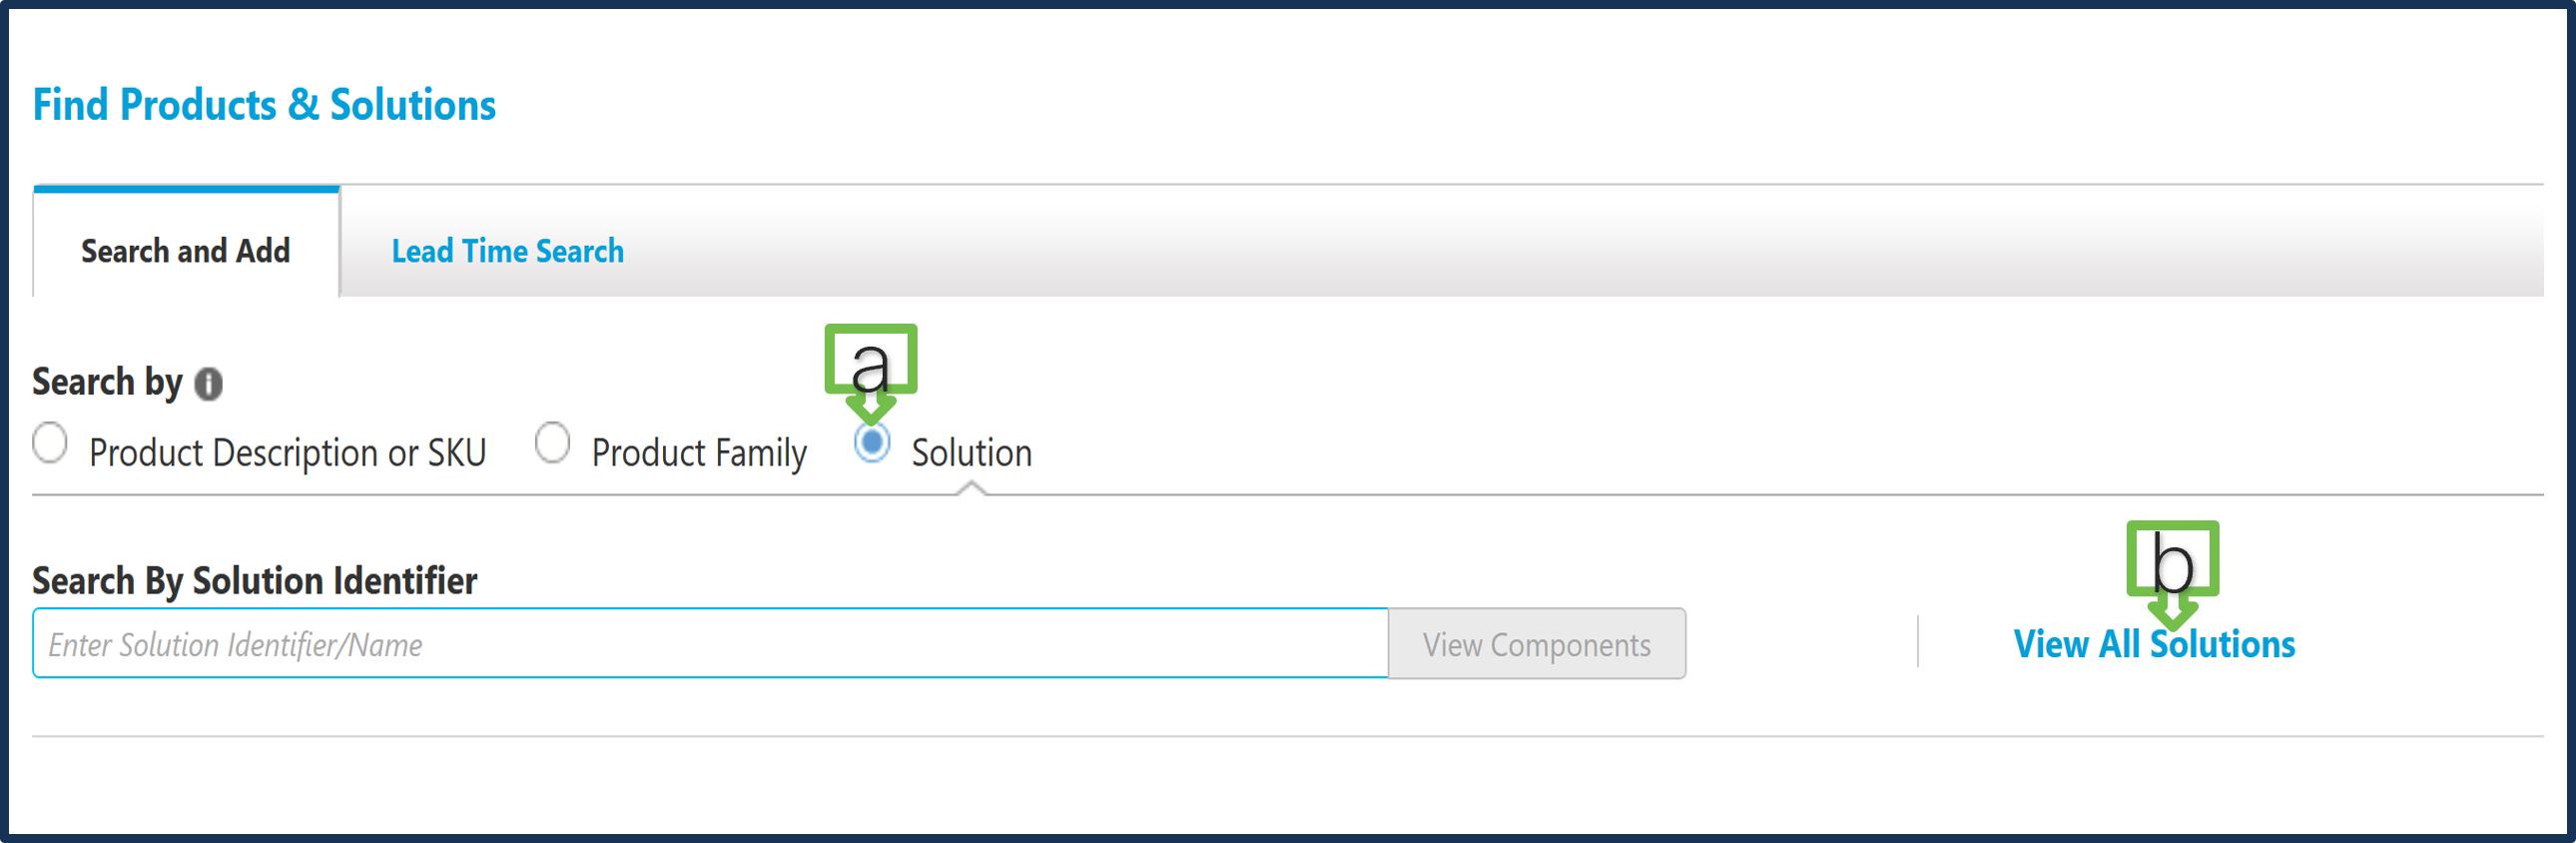Screen dimensions: 2576x843
Task: Click inside the Enter Solution Identifier box
Action: tap(700, 643)
